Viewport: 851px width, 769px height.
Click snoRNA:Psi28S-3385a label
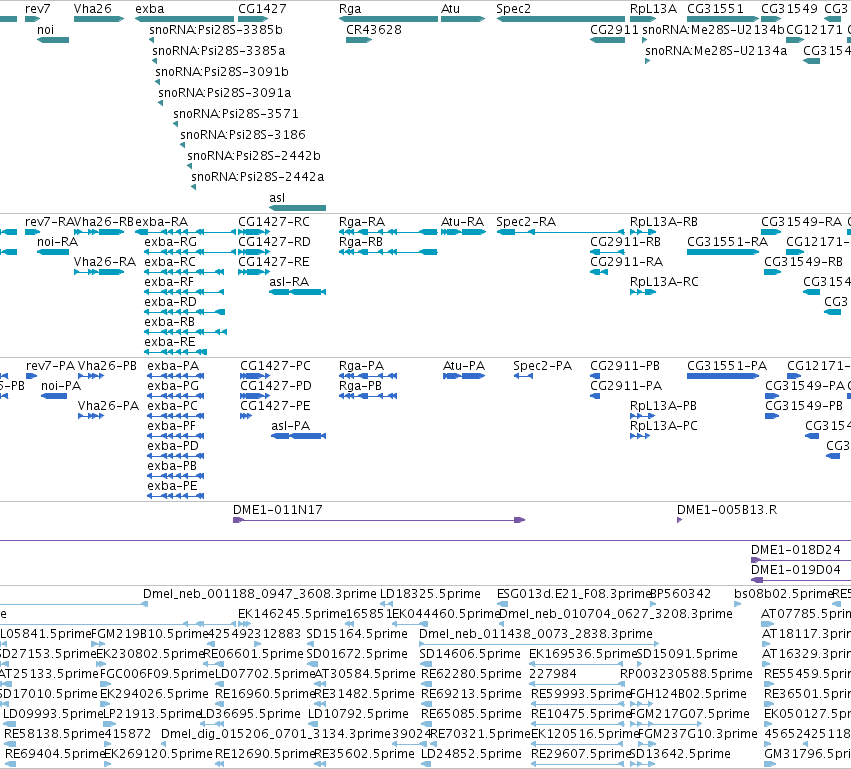click(x=219, y=50)
